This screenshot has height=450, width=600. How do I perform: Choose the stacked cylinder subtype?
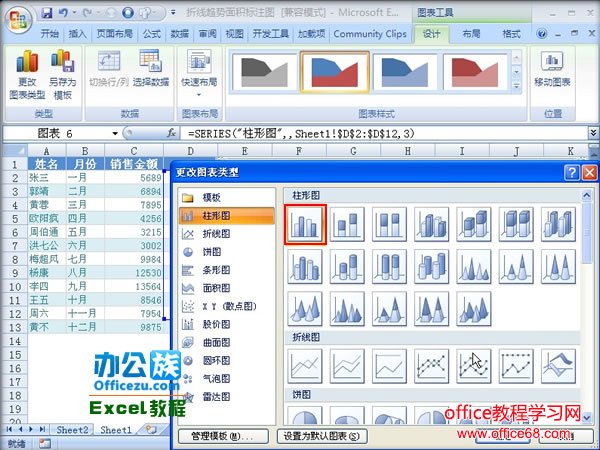coord(347,266)
